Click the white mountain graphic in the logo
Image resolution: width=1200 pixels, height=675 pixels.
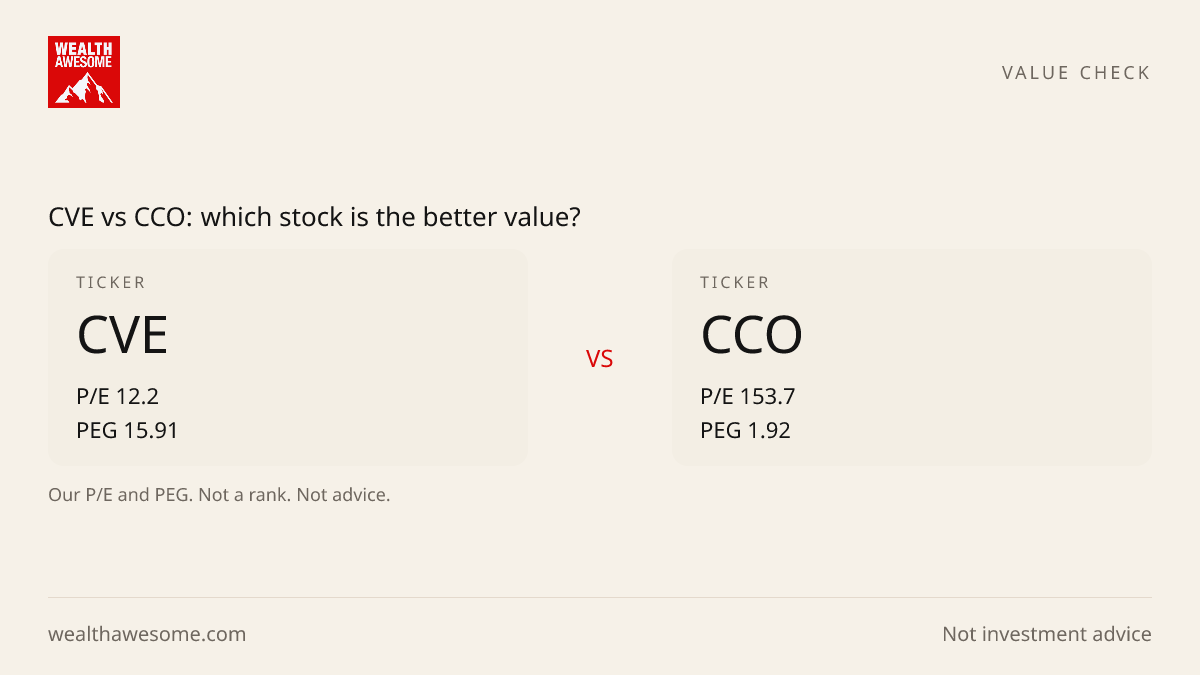click(x=84, y=89)
